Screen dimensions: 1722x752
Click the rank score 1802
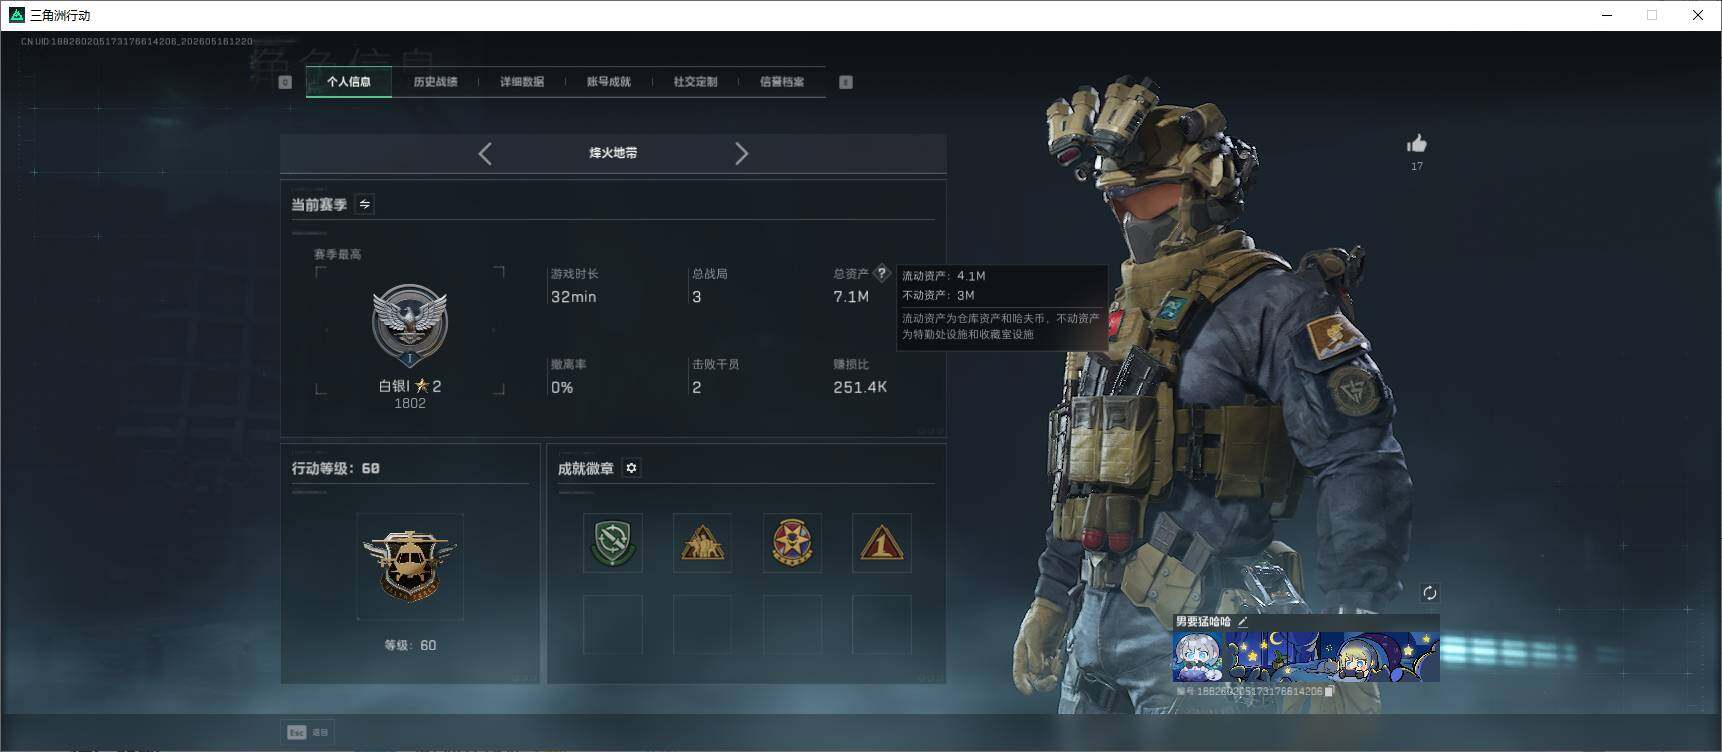click(x=410, y=403)
